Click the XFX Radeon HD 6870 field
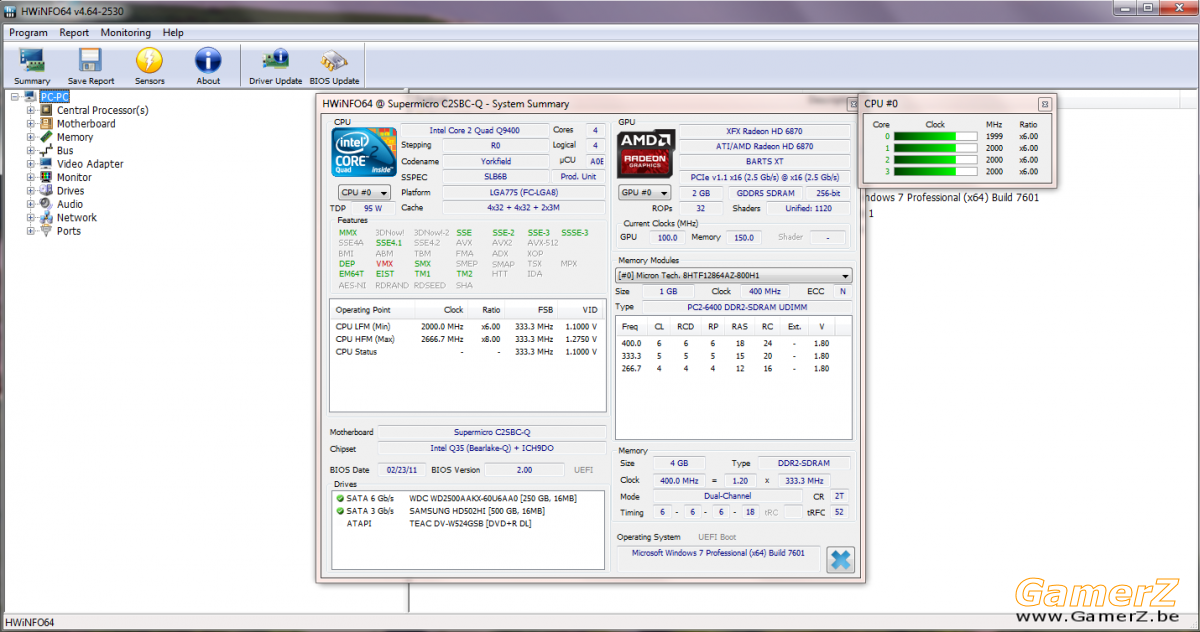The width and height of the screenshot is (1200, 632). tap(764, 131)
